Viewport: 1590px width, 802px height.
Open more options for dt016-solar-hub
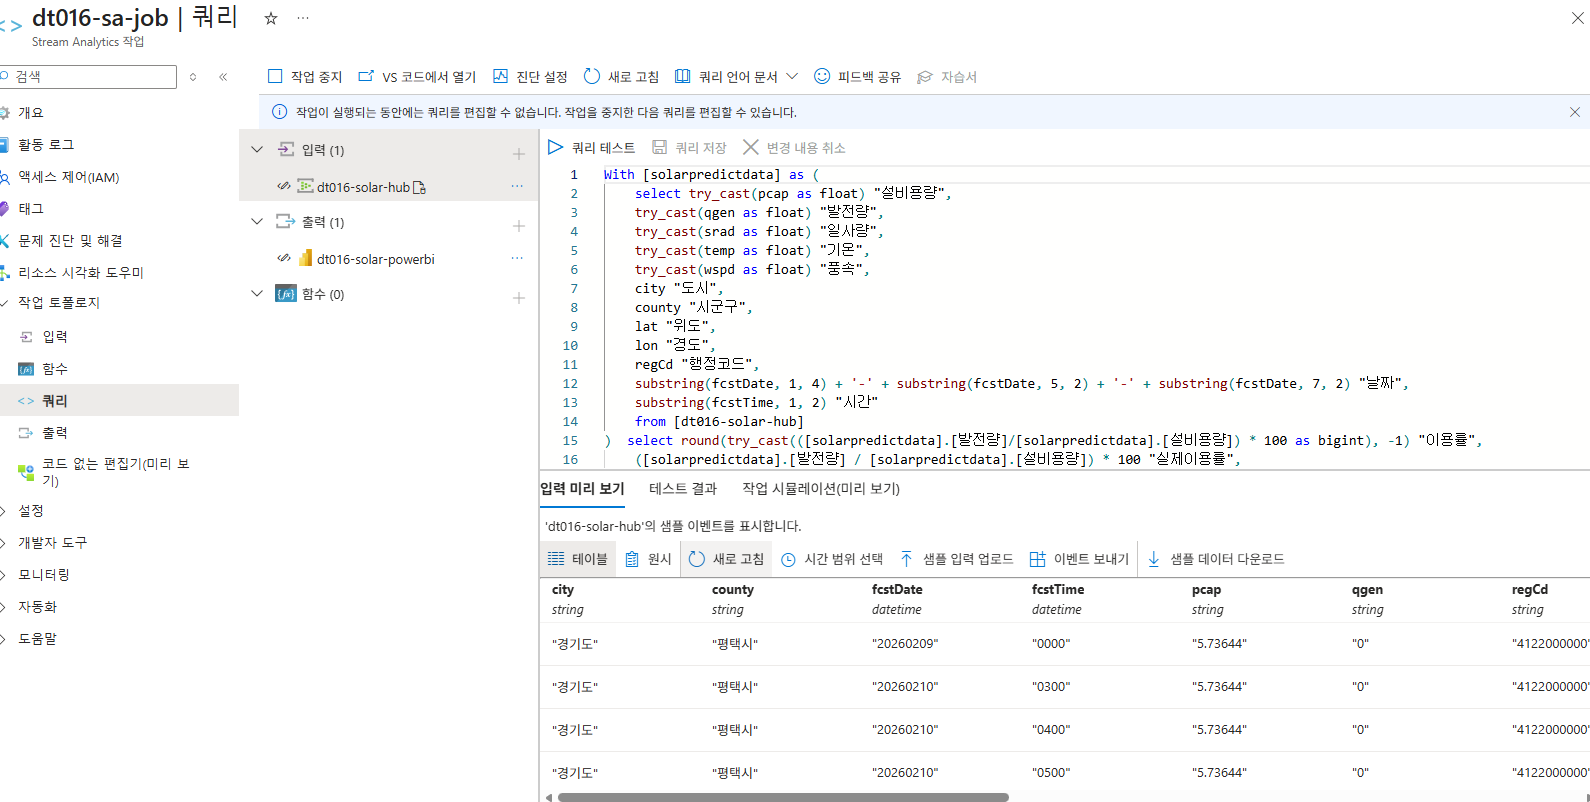point(517,186)
